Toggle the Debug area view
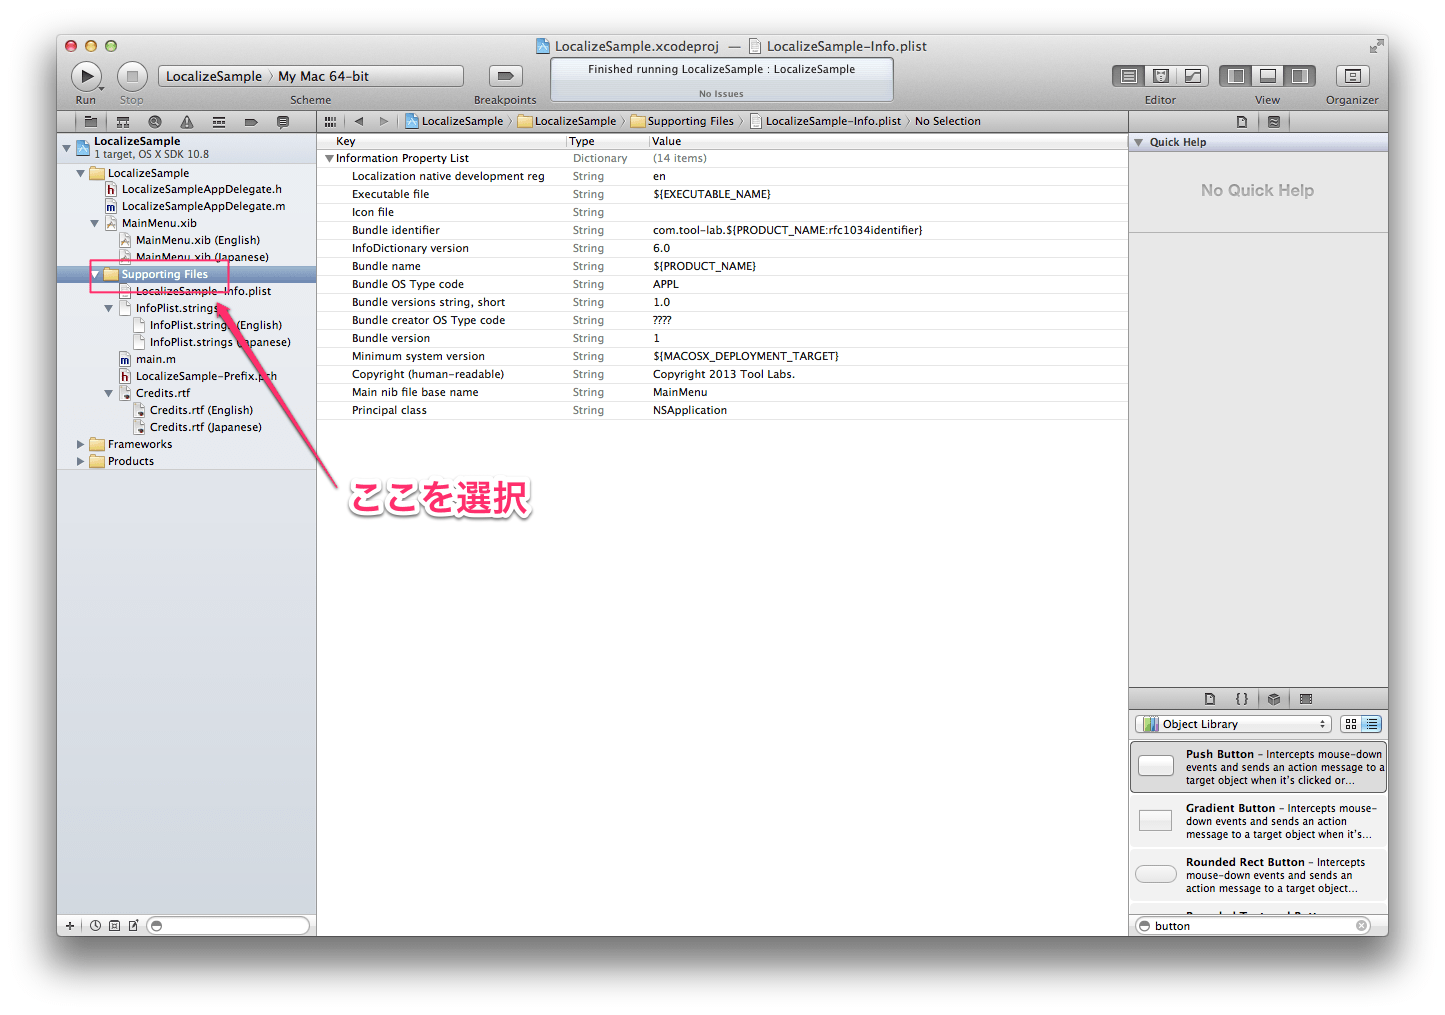 [1267, 76]
